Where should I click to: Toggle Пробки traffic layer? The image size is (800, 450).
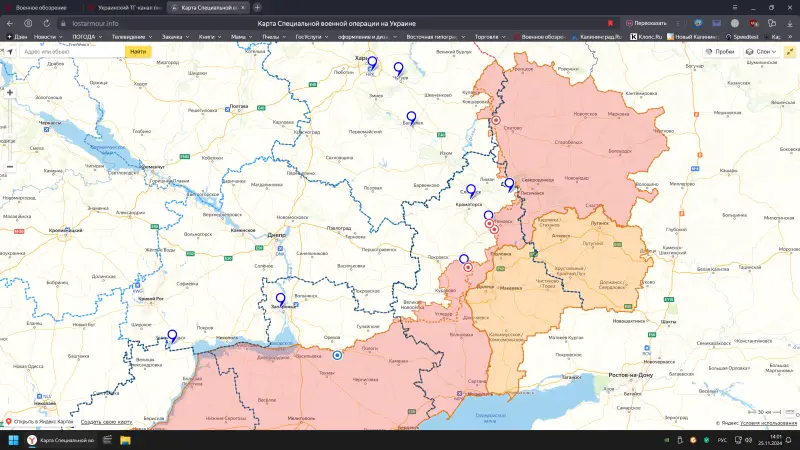pos(720,51)
